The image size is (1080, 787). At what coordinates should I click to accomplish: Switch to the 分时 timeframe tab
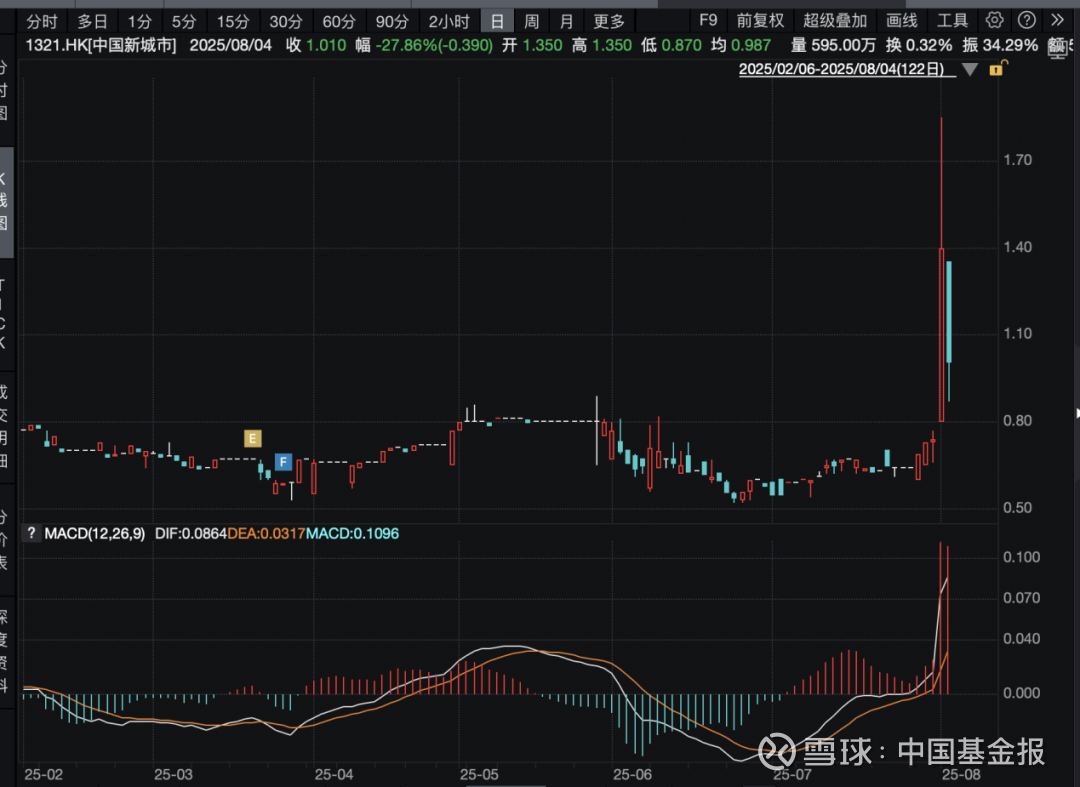tap(41, 21)
